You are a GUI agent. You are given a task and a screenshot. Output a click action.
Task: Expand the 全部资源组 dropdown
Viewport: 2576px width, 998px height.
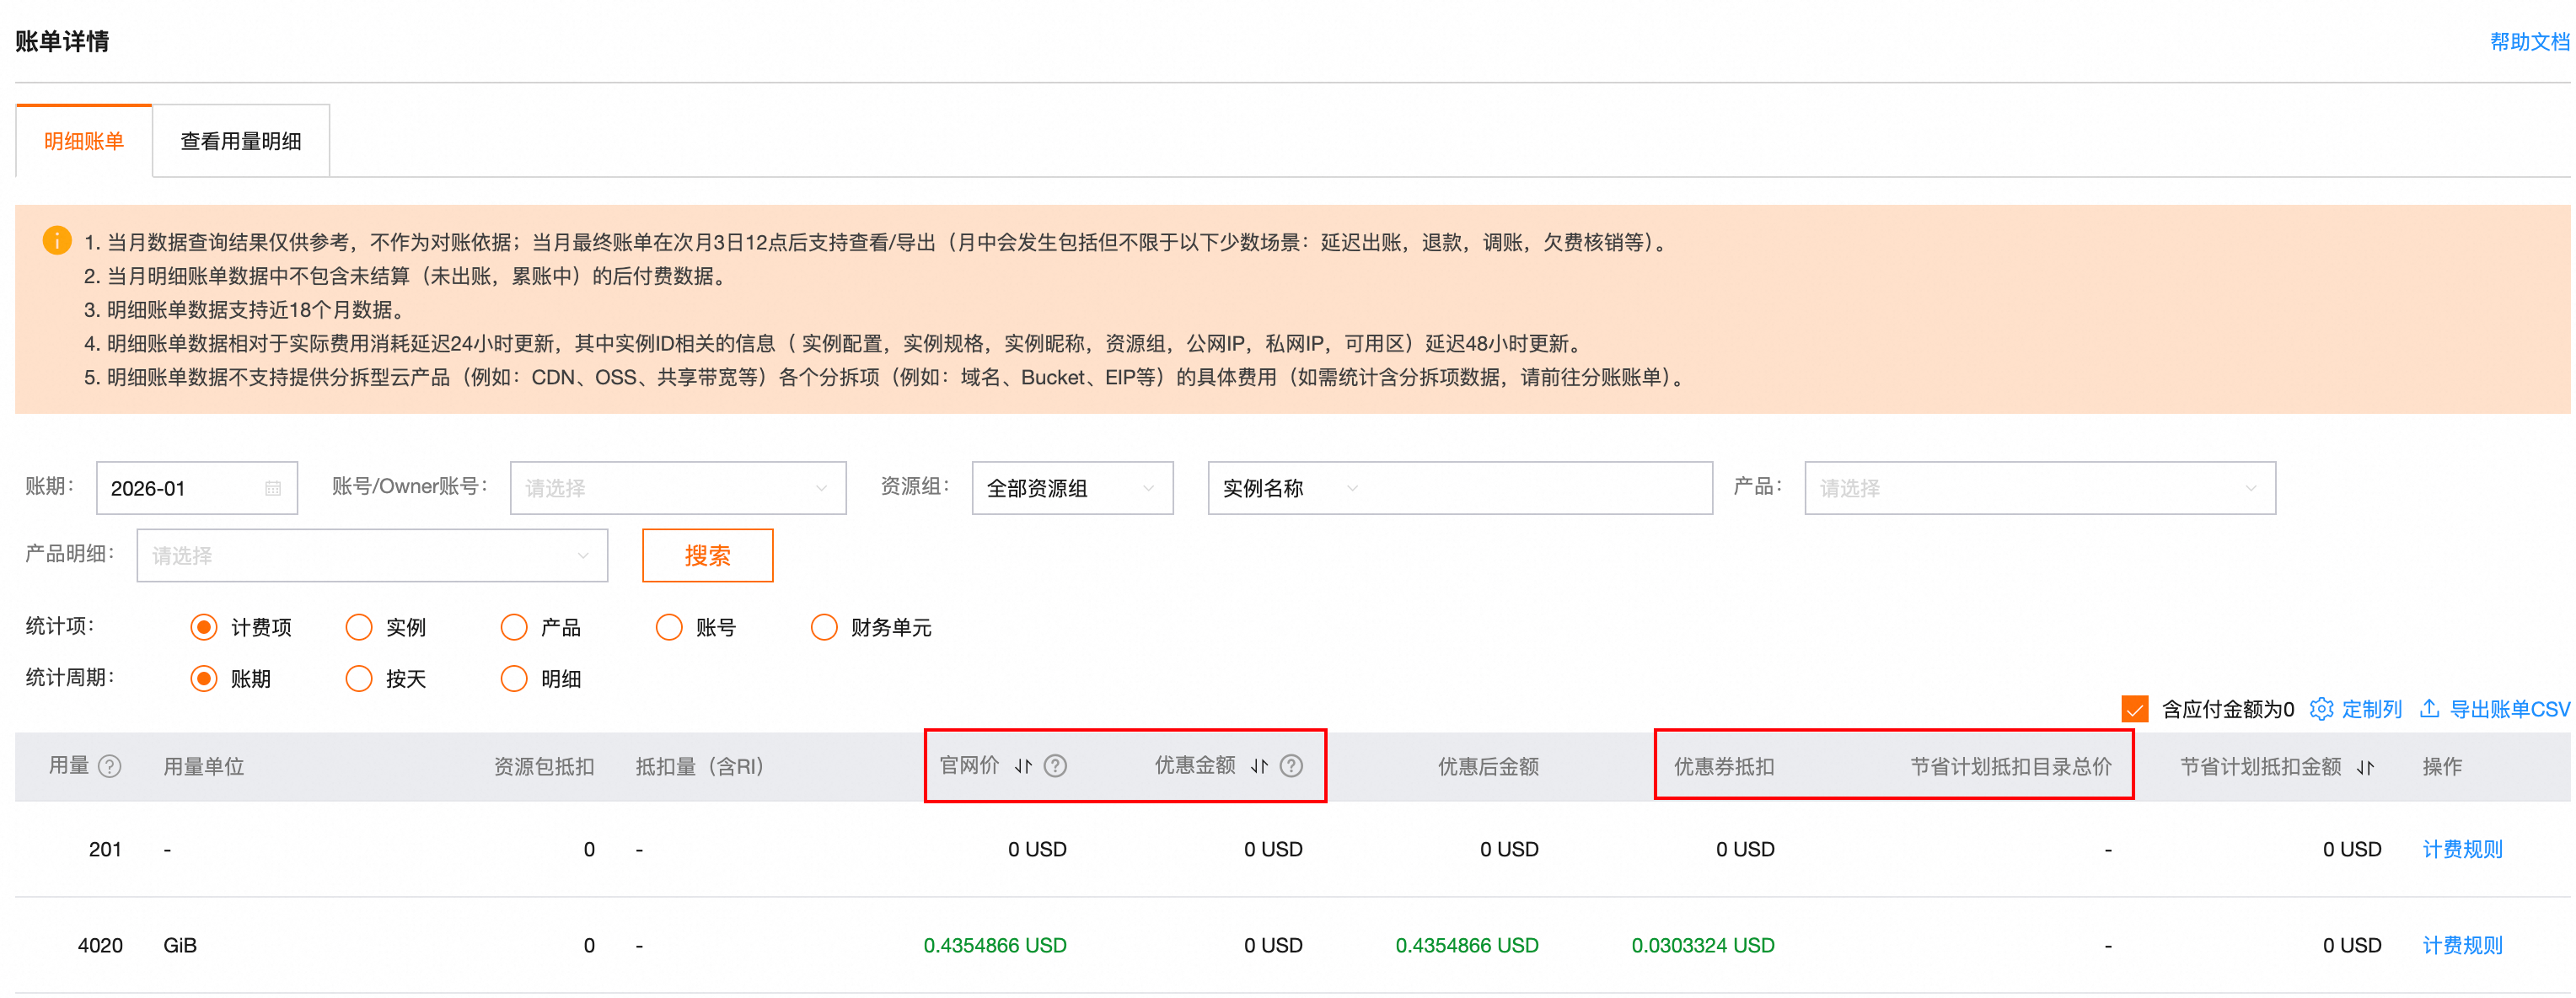(1071, 488)
